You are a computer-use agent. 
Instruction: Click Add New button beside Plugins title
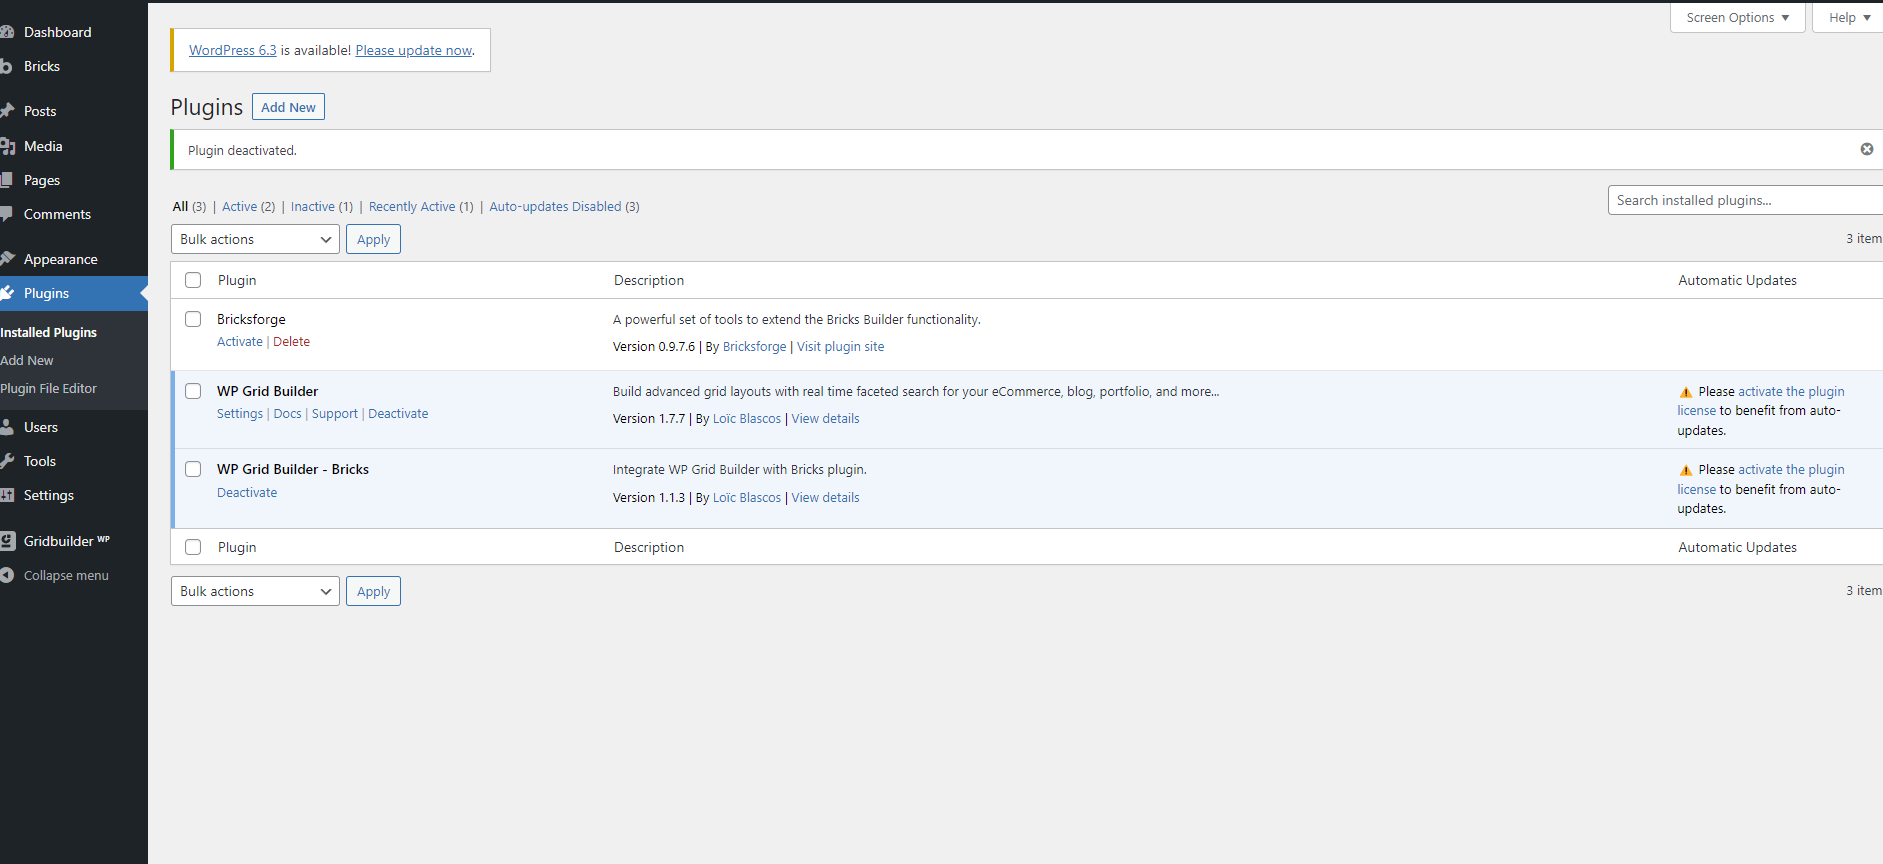coord(288,107)
